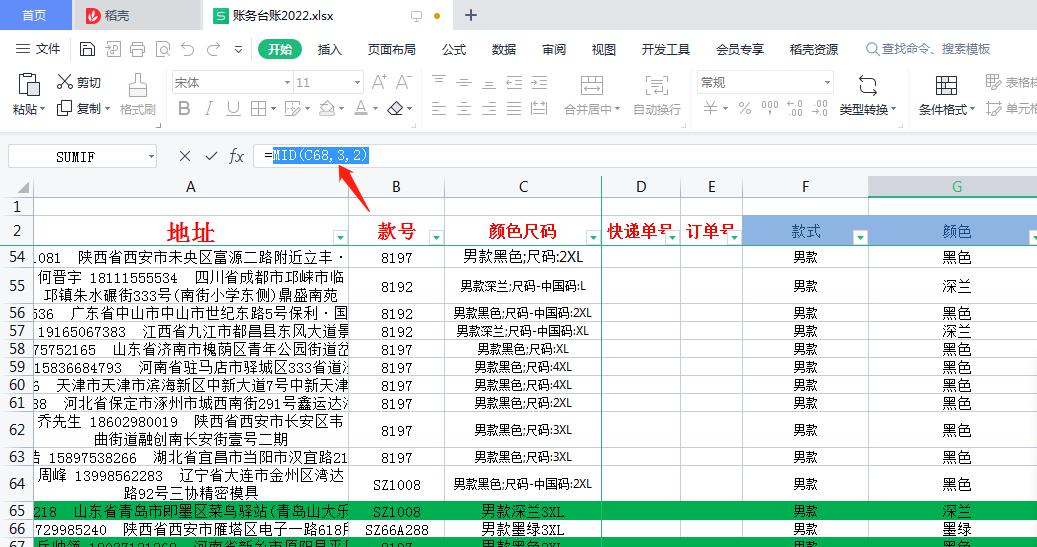Open the filter dropdown on 颜色尺码 header
The width and height of the screenshot is (1037, 547).
(593, 237)
